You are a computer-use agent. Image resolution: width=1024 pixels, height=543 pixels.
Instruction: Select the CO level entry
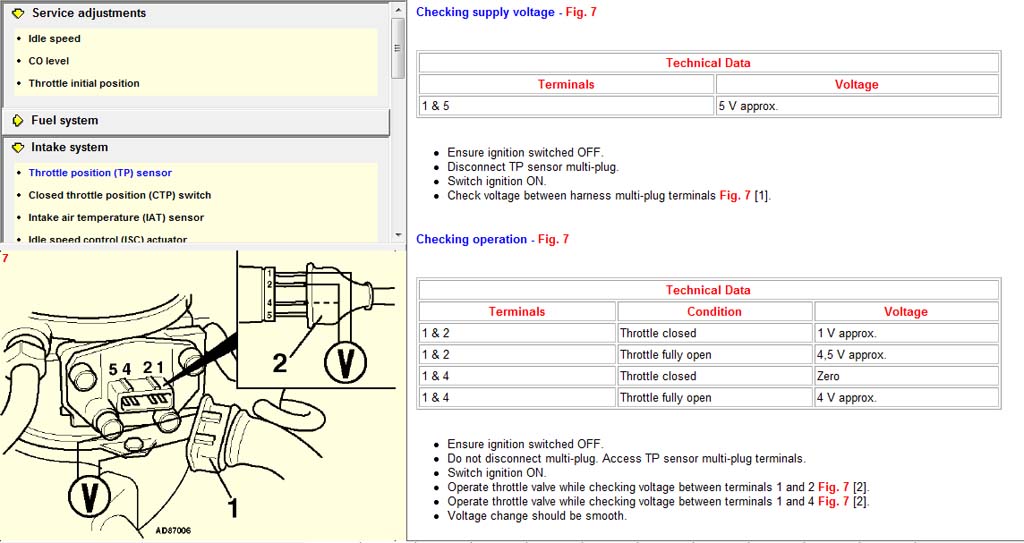(x=48, y=61)
